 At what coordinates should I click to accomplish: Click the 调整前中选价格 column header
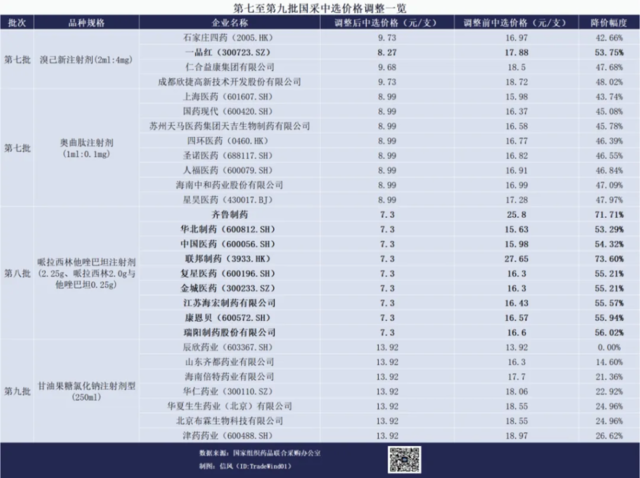516,23
